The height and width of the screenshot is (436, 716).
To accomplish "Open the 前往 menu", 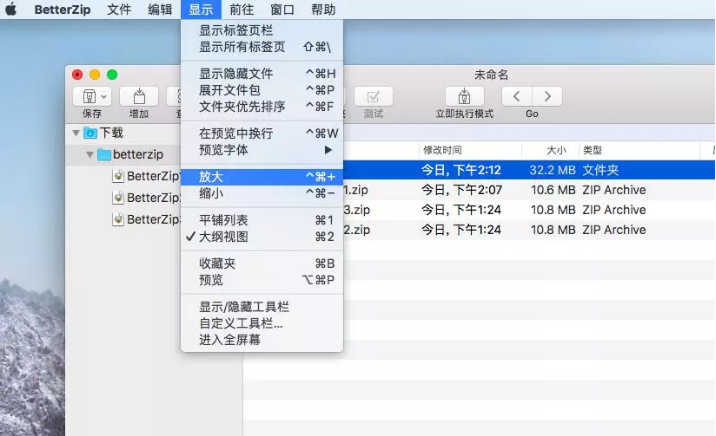I will [x=242, y=10].
